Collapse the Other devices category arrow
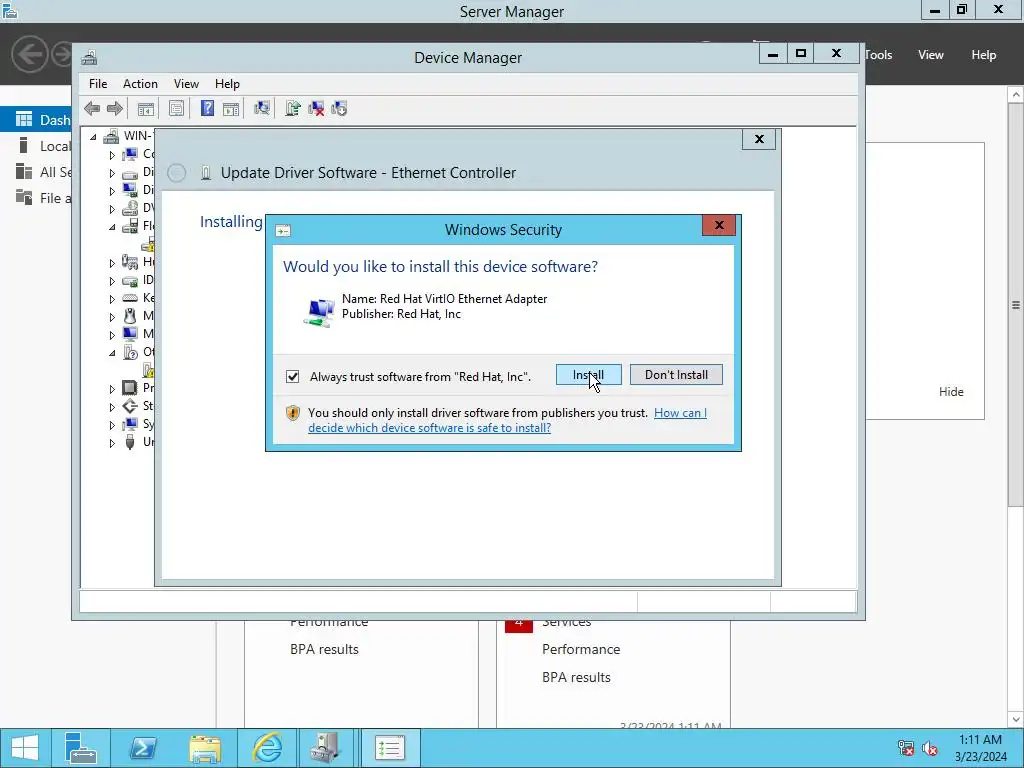The height and width of the screenshot is (768, 1024). tap(112, 353)
